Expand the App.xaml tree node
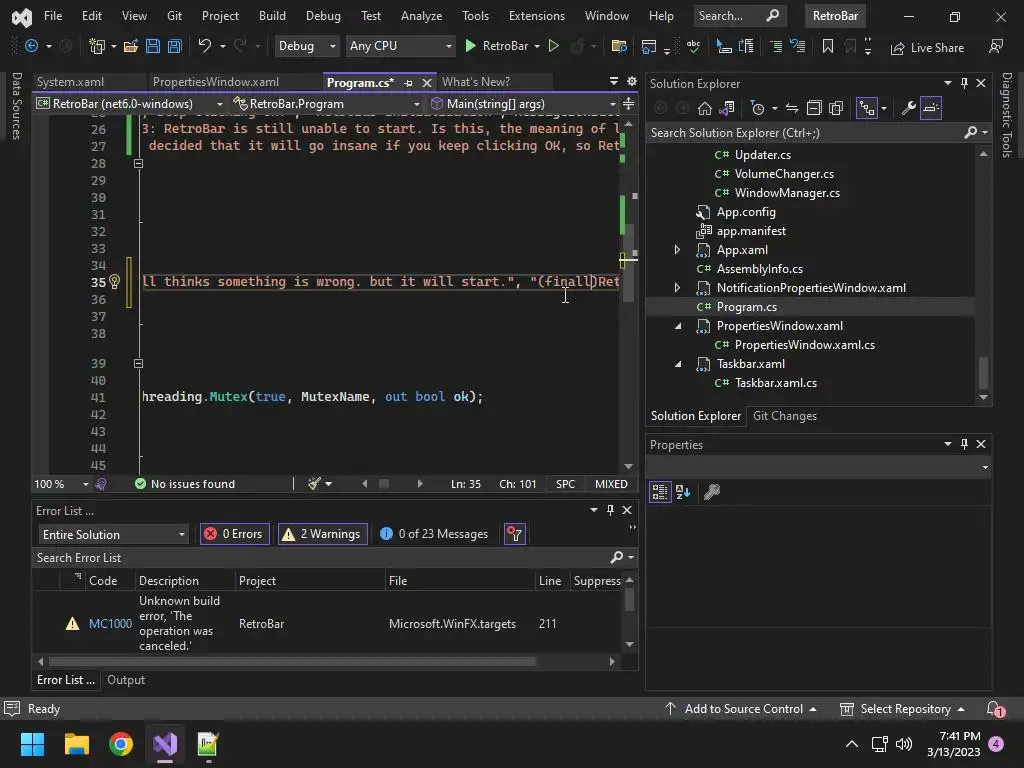This screenshot has width=1024, height=768. coord(677,249)
